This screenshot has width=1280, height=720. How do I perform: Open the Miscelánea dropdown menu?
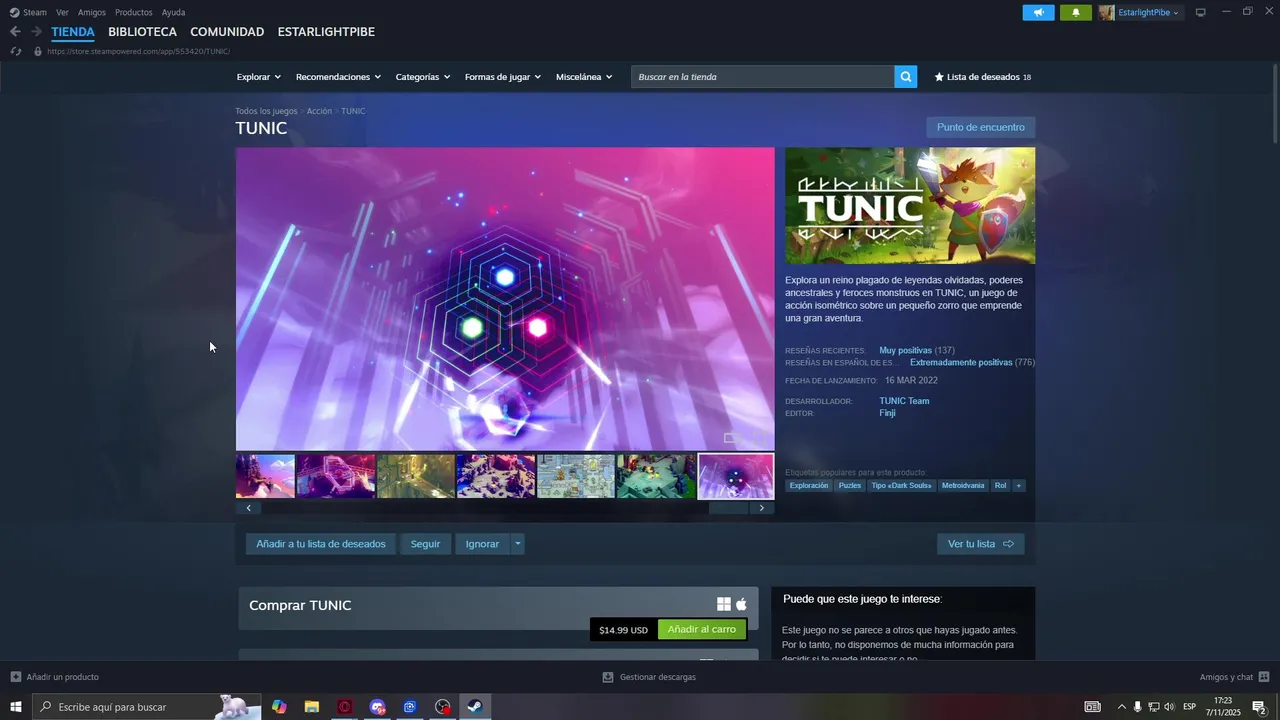(584, 77)
